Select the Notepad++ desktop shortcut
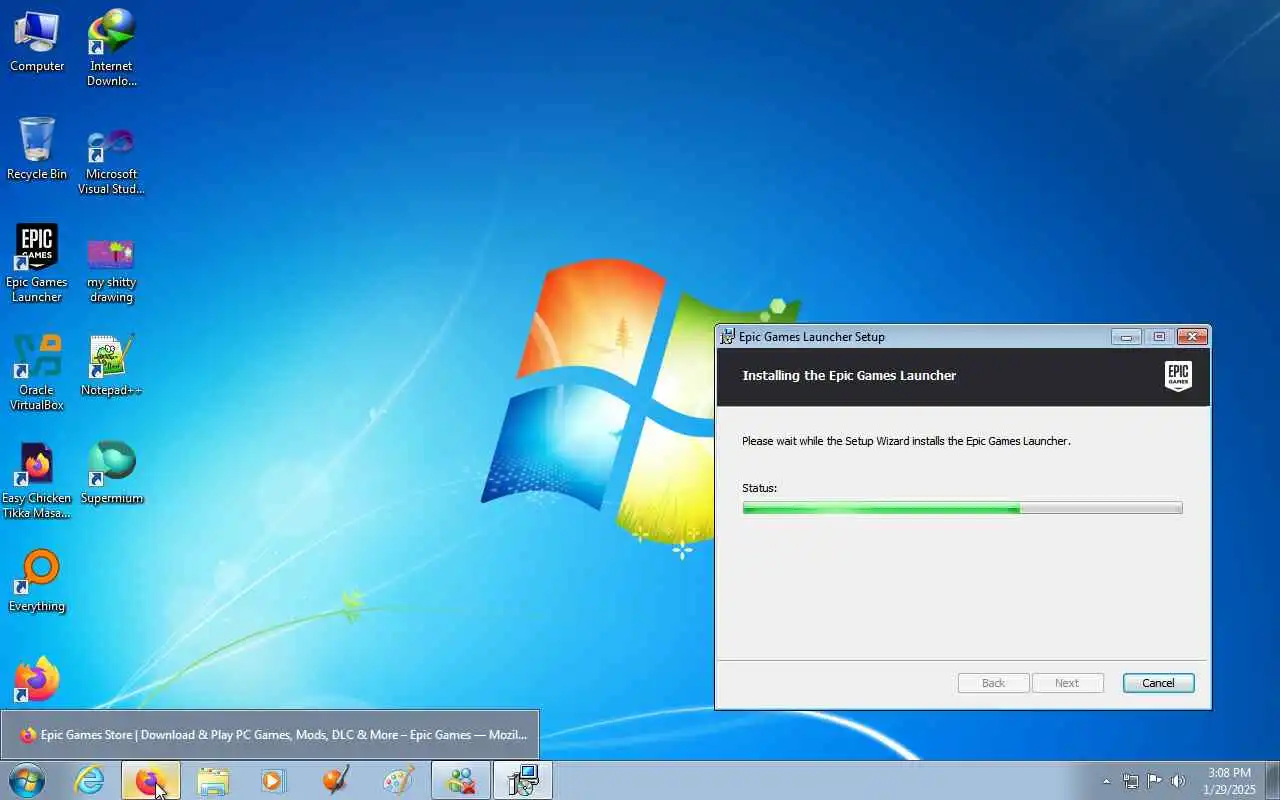The width and height of the screenshot is (1280, 800). point(111,365)
